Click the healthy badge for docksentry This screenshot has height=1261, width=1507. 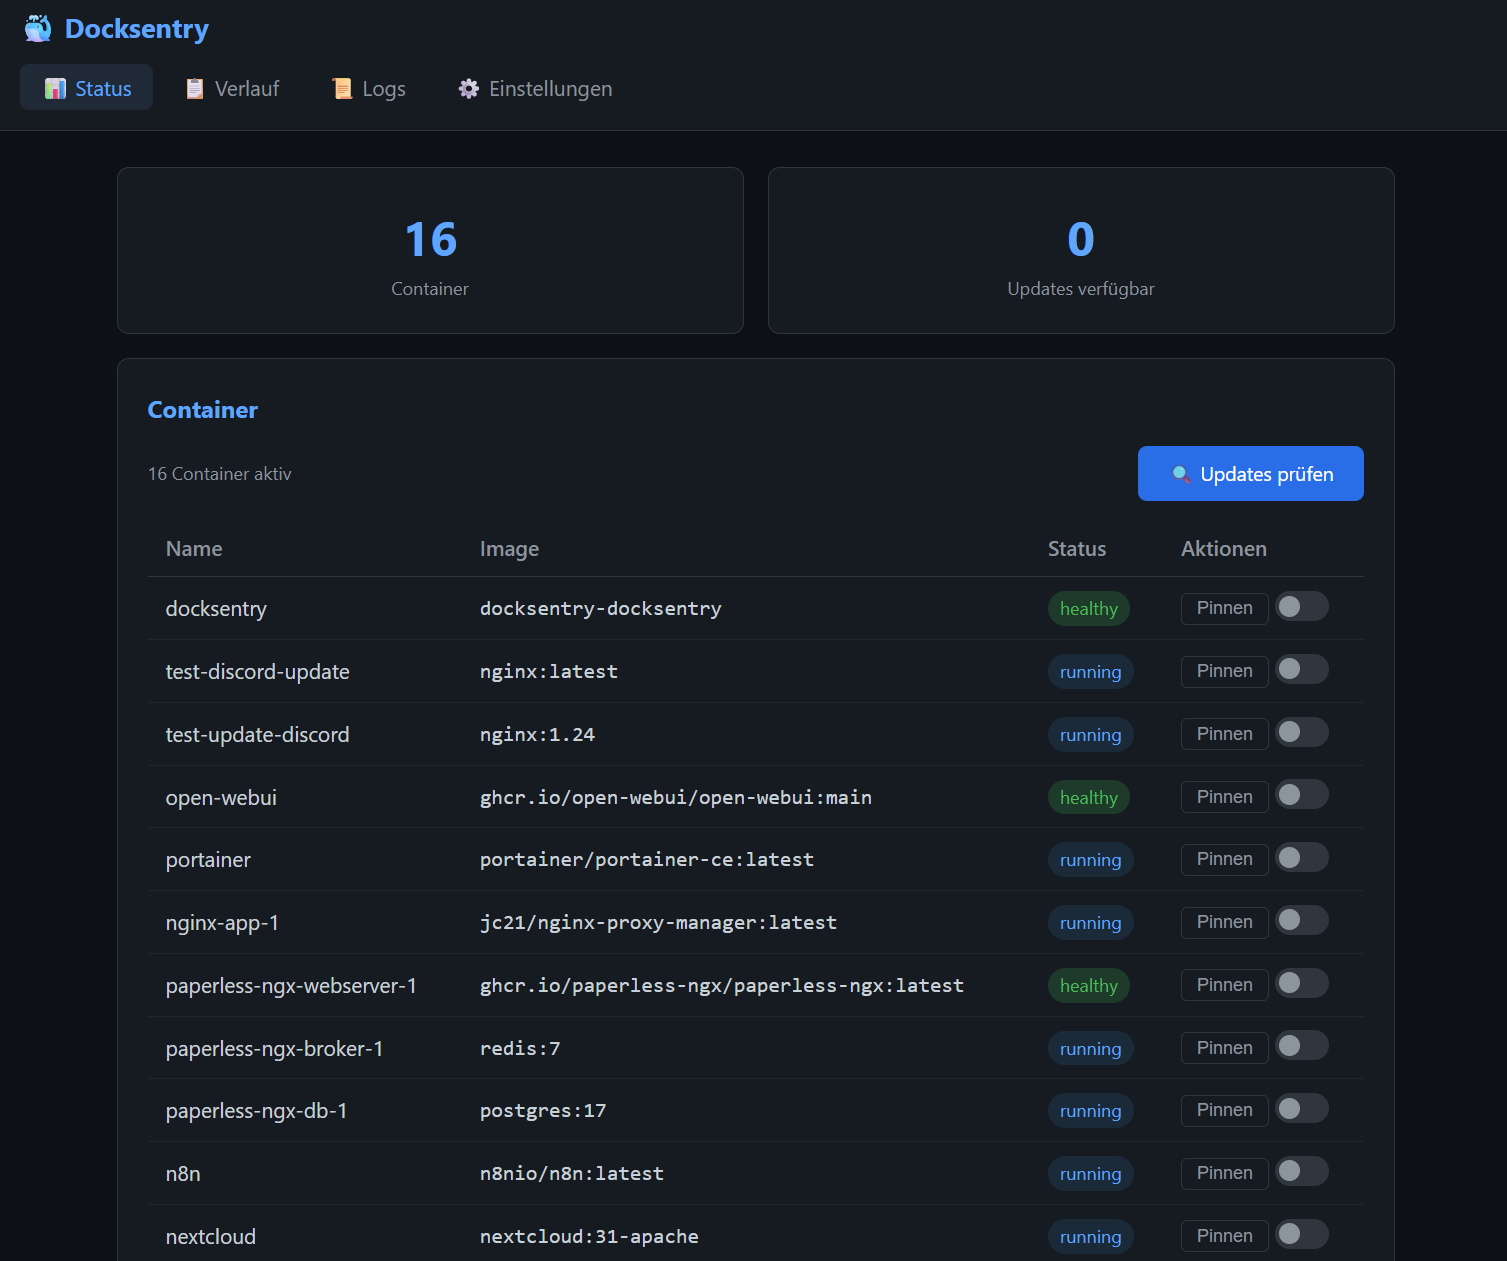(x=1089, y=609)
